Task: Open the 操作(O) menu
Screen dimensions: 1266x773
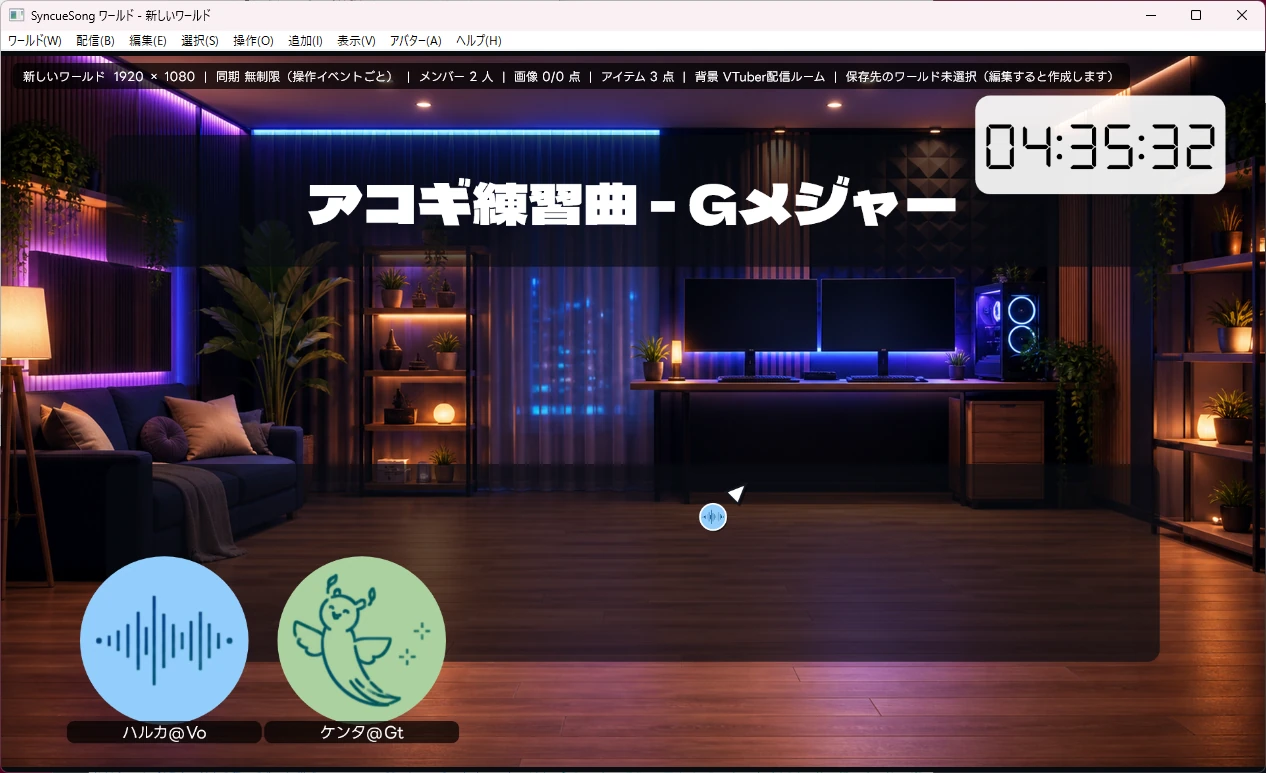Action: pyautogui.click(x=253, y=41)
